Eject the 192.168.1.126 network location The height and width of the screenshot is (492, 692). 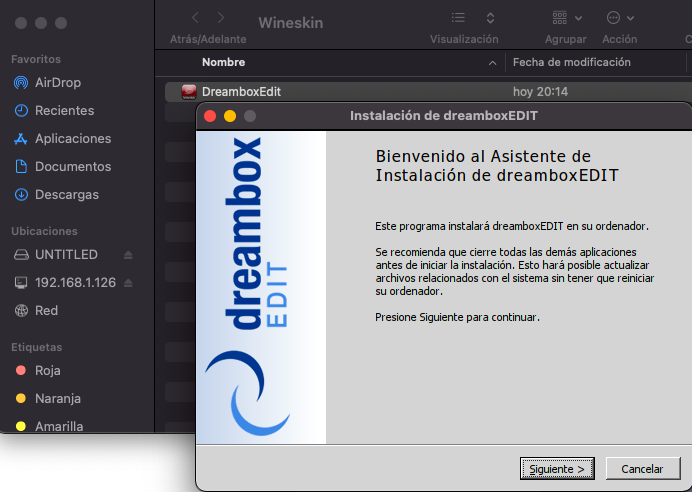coord(127,283)
